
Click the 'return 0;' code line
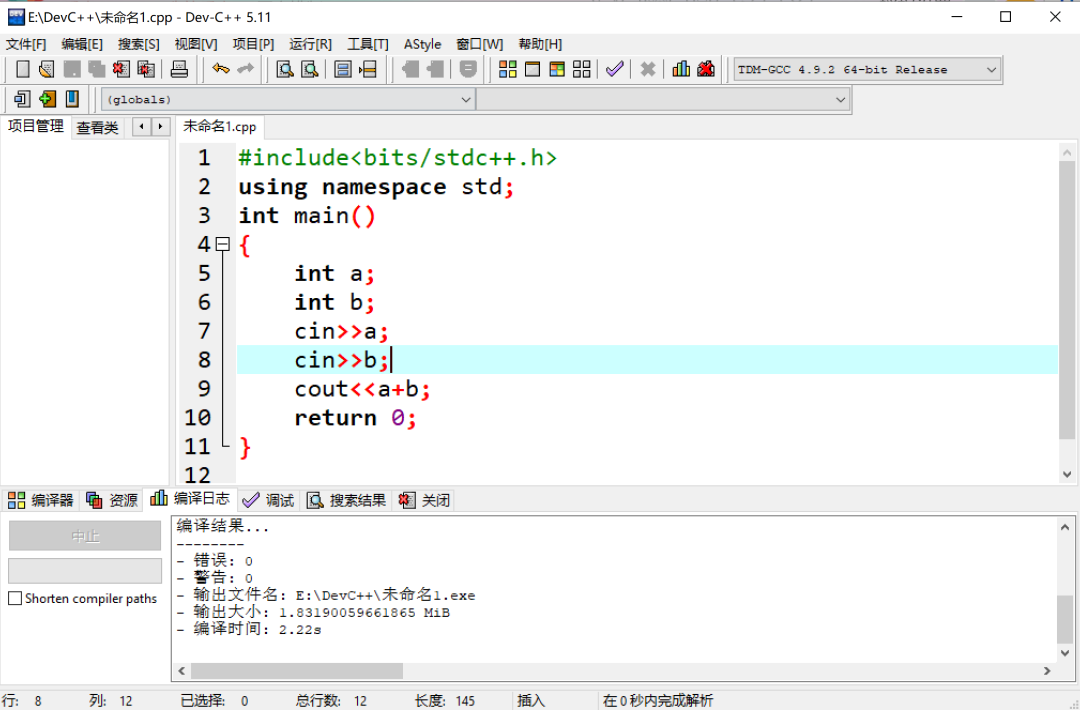tap(355, 418)
